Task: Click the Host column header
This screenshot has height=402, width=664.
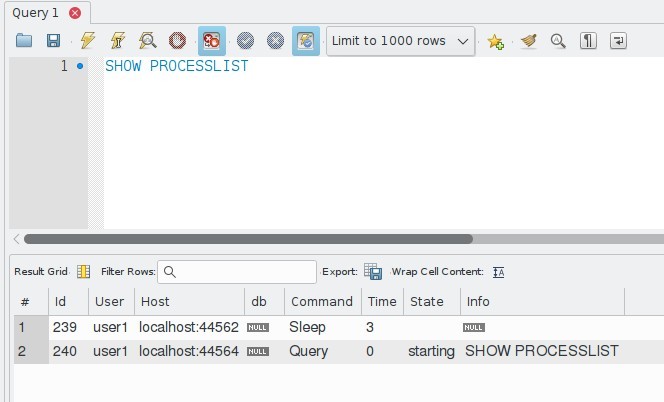Action: pyautogui.click(x=189, y=302)
